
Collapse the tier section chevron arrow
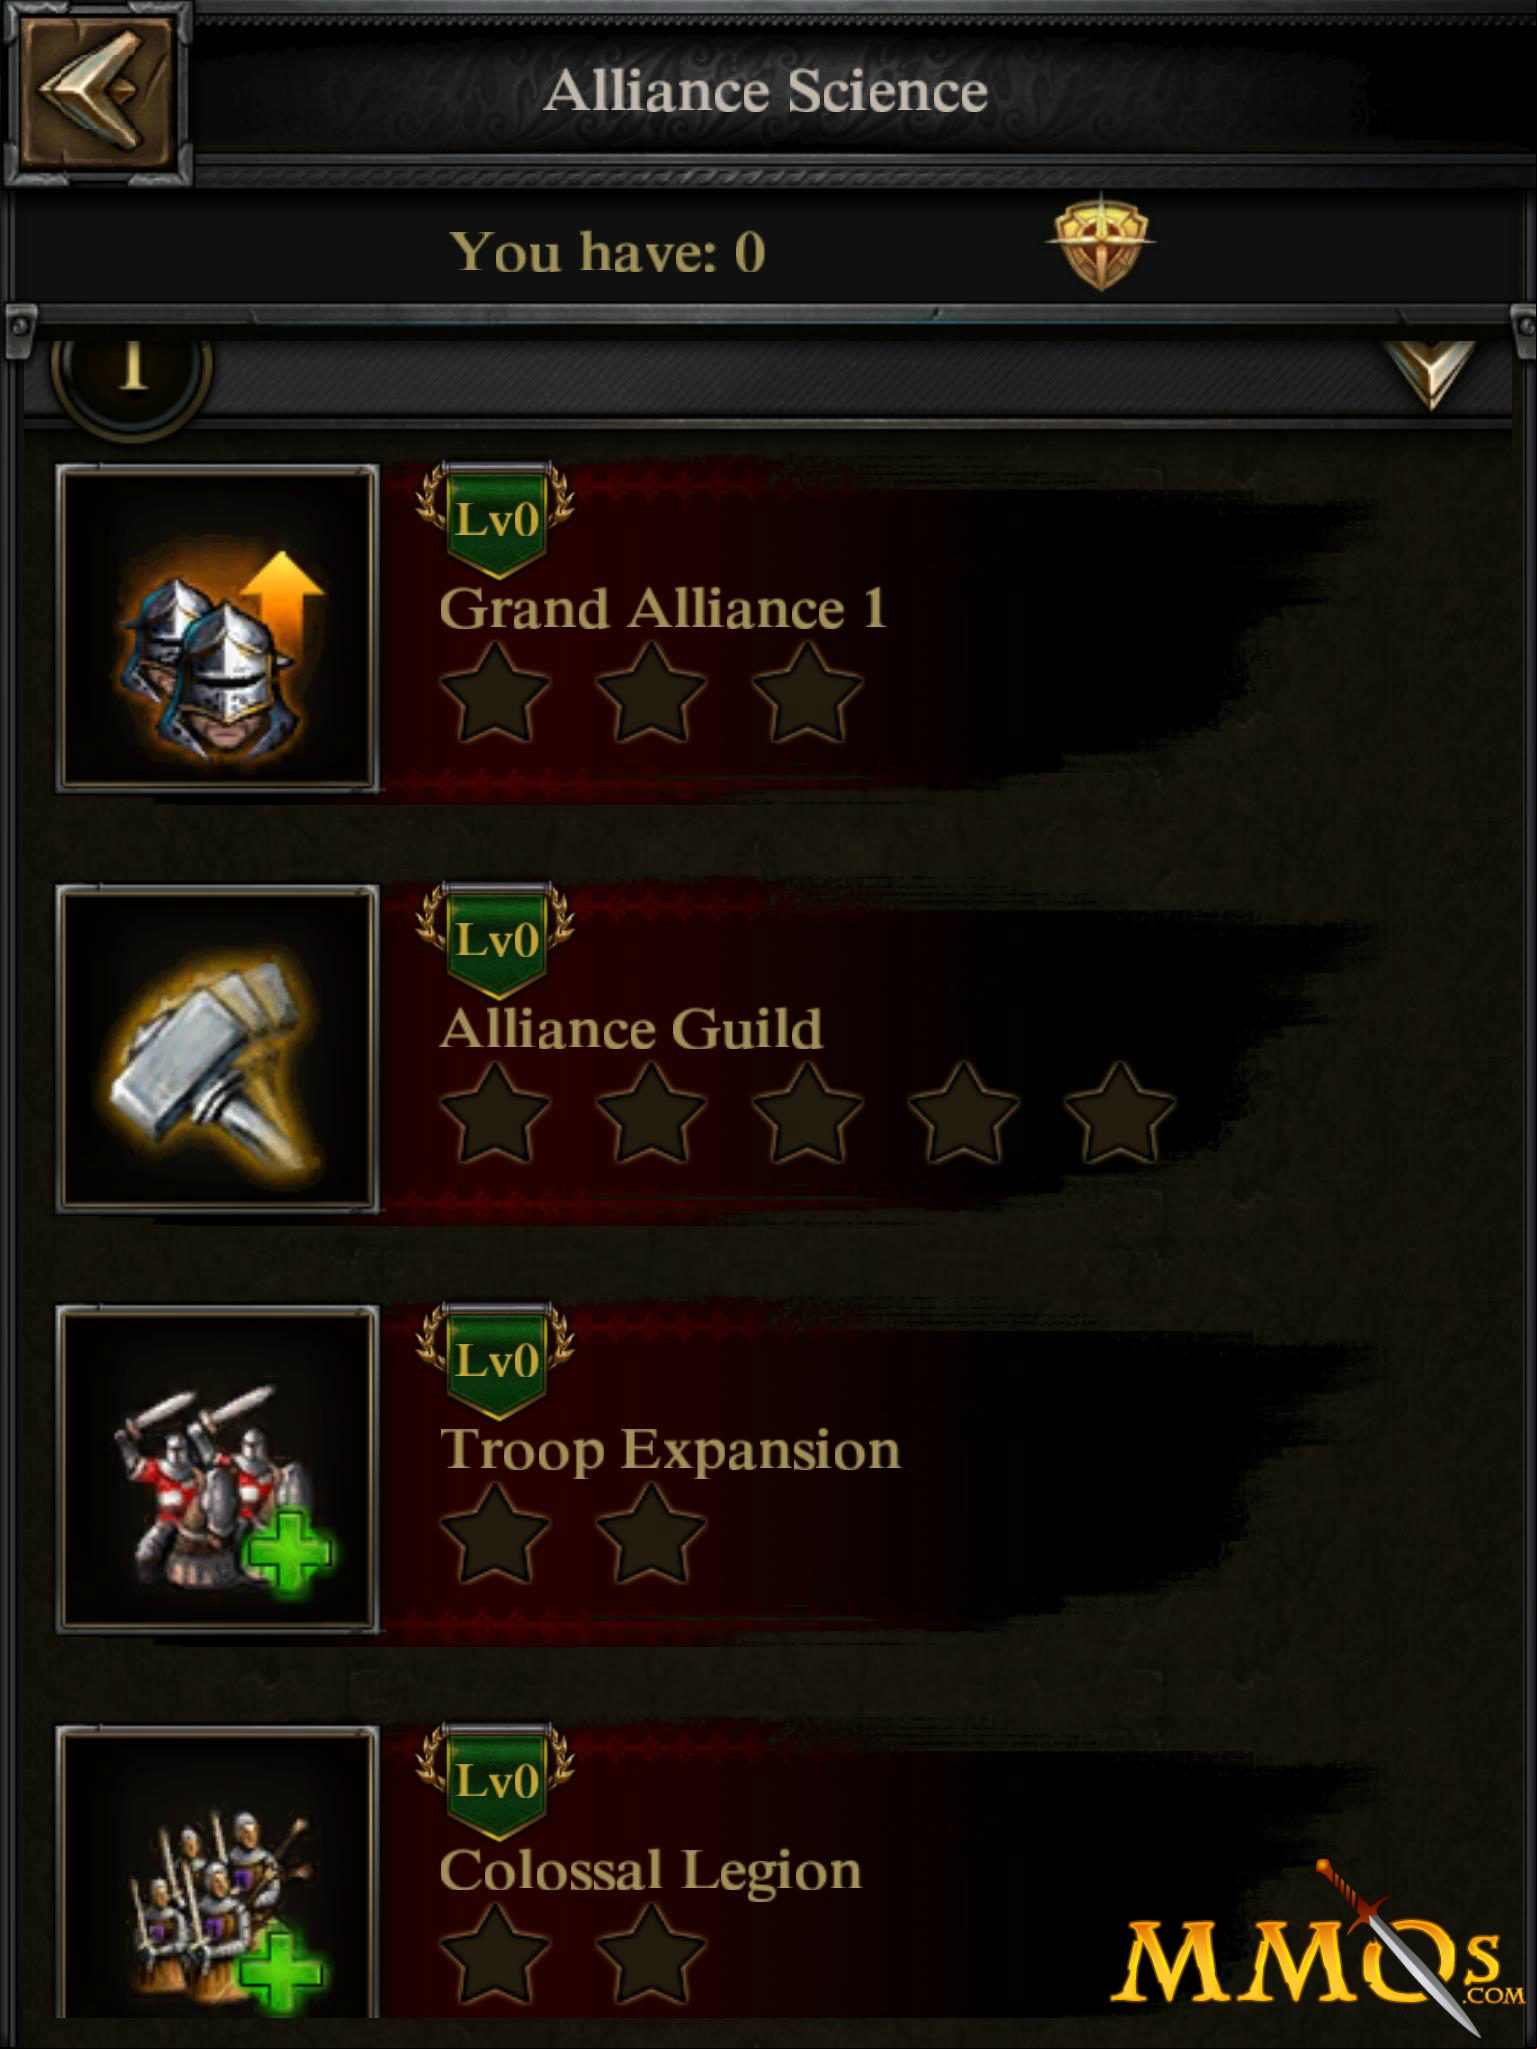point(1430,374)
